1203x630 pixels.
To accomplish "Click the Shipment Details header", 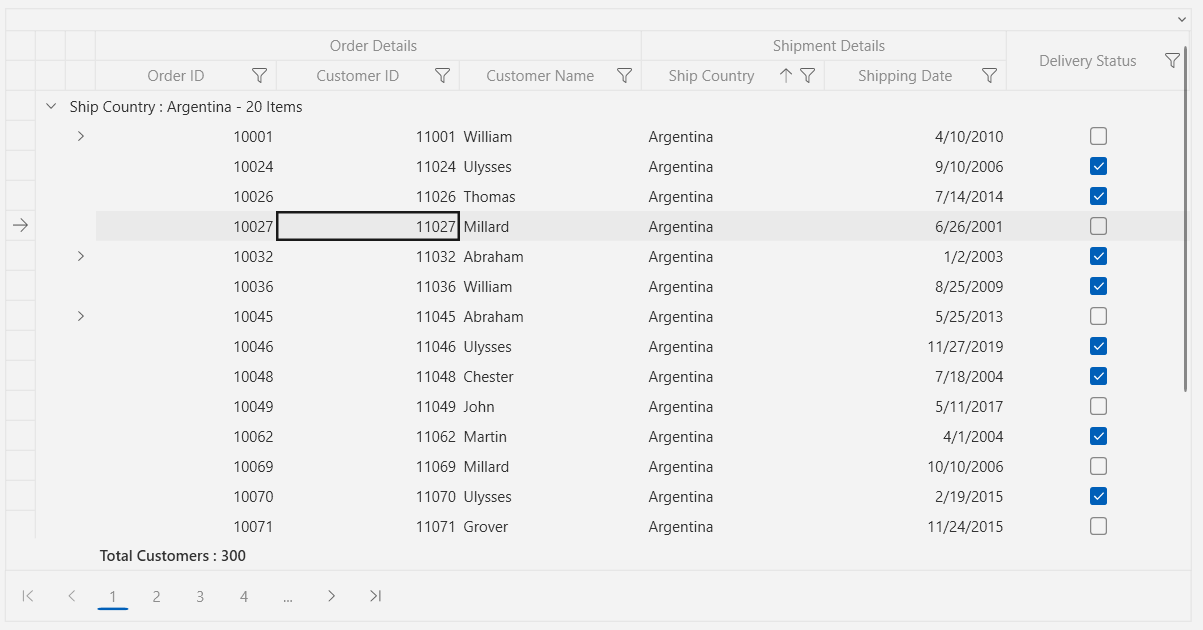I will 828,45.
